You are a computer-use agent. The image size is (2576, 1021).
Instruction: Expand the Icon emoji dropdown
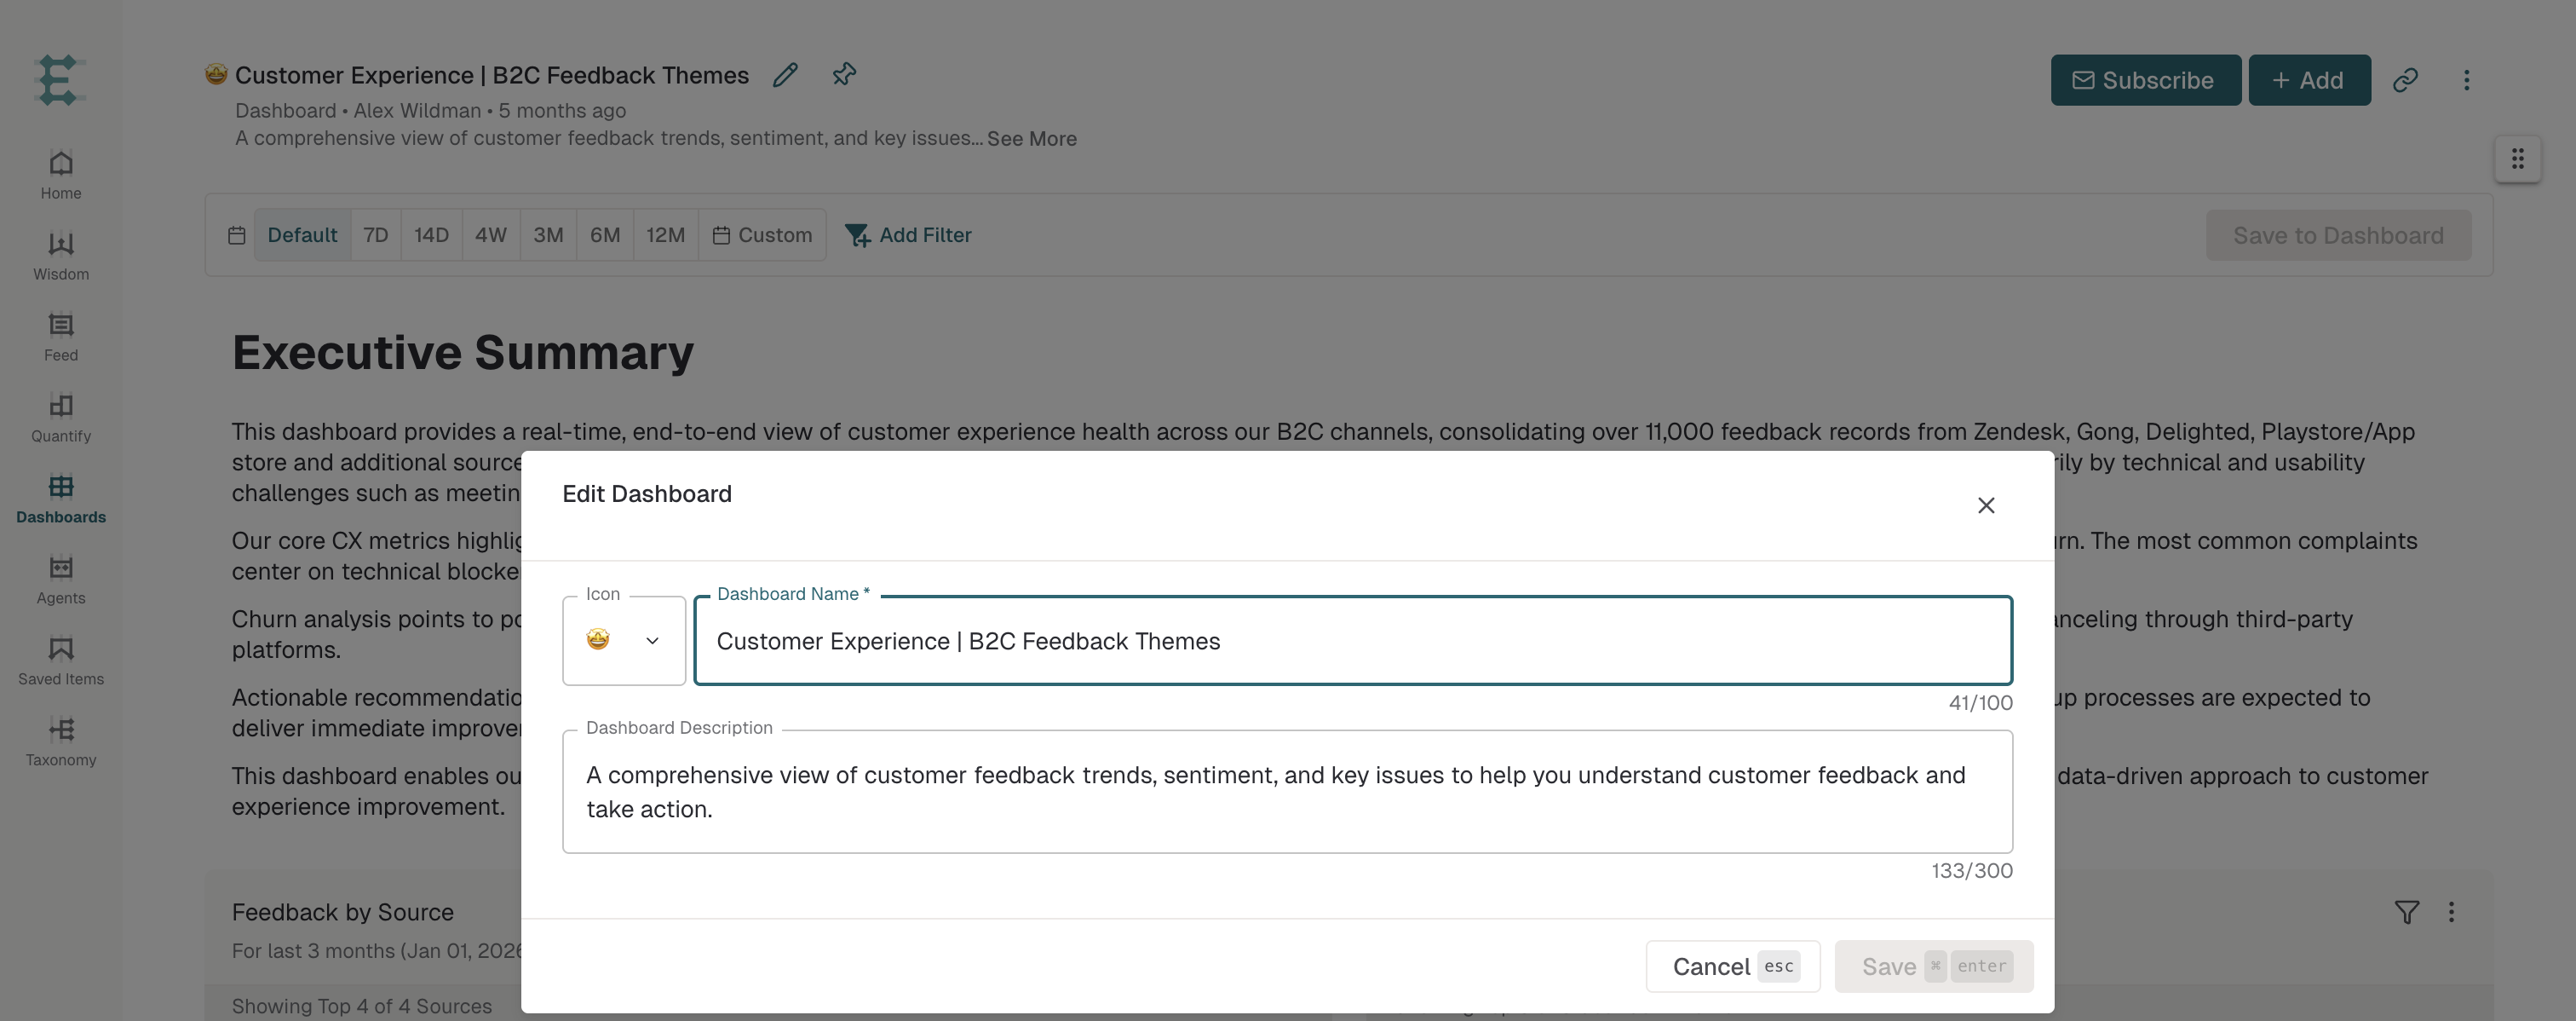pos(624,641)
